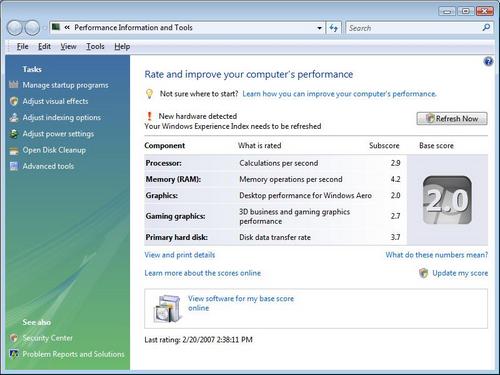Click the 2.9 processor subscore value
Screen dimensions: 500x375
tap(395, 163)
